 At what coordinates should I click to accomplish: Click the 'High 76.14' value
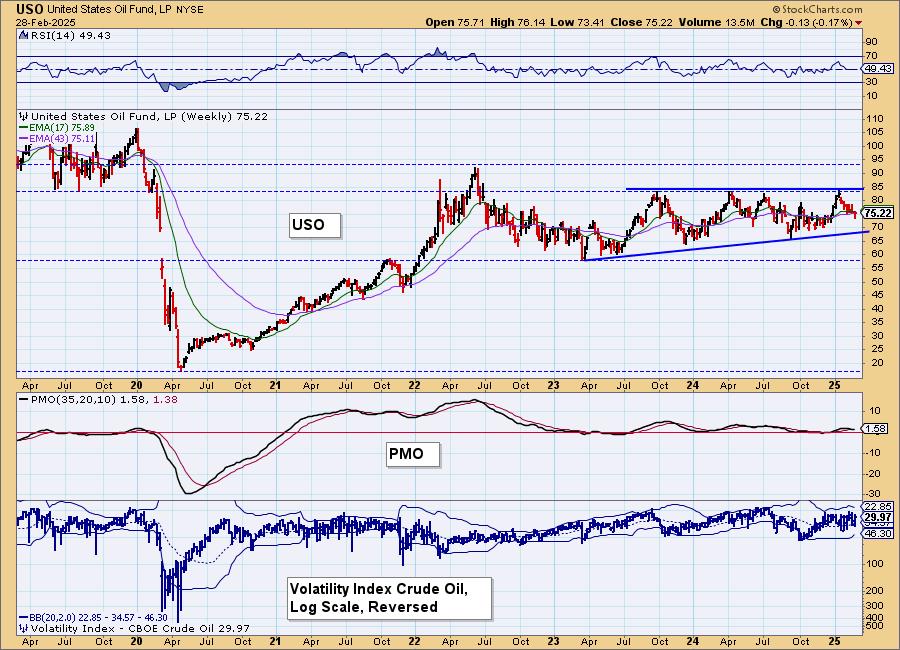click(x=518, y=22)
